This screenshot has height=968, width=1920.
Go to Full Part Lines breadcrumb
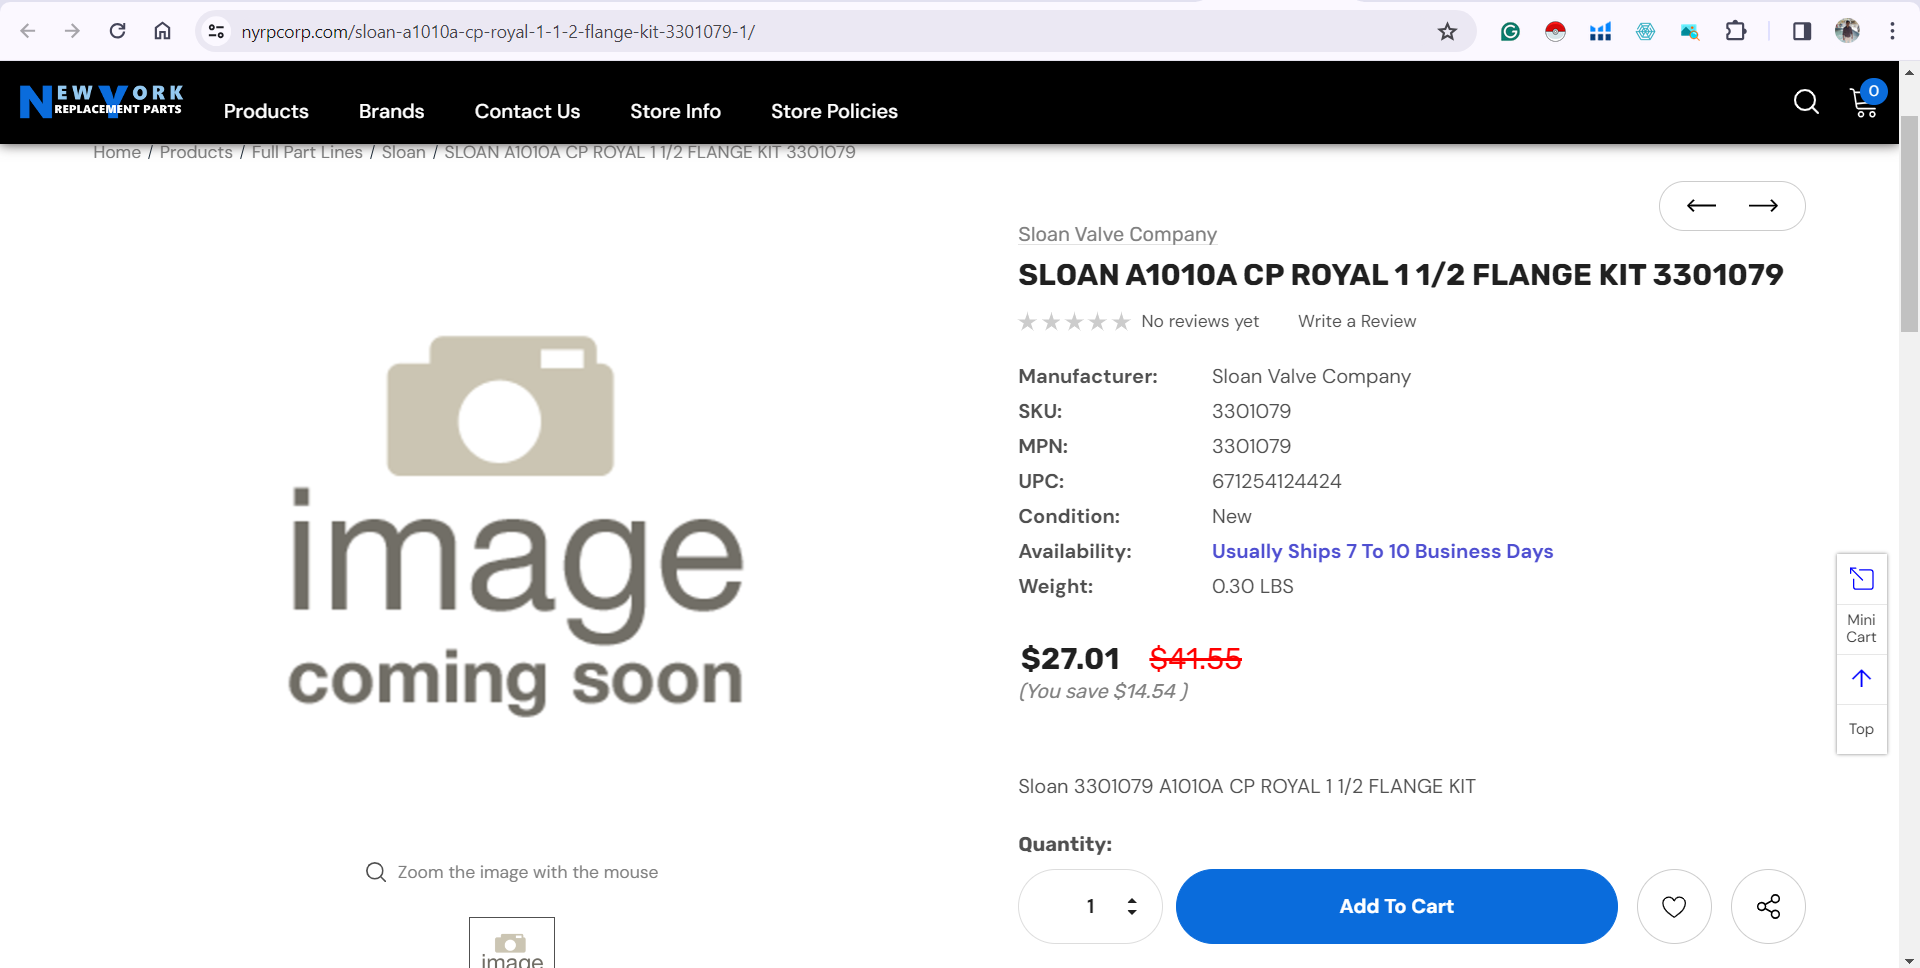click(307, 152)
